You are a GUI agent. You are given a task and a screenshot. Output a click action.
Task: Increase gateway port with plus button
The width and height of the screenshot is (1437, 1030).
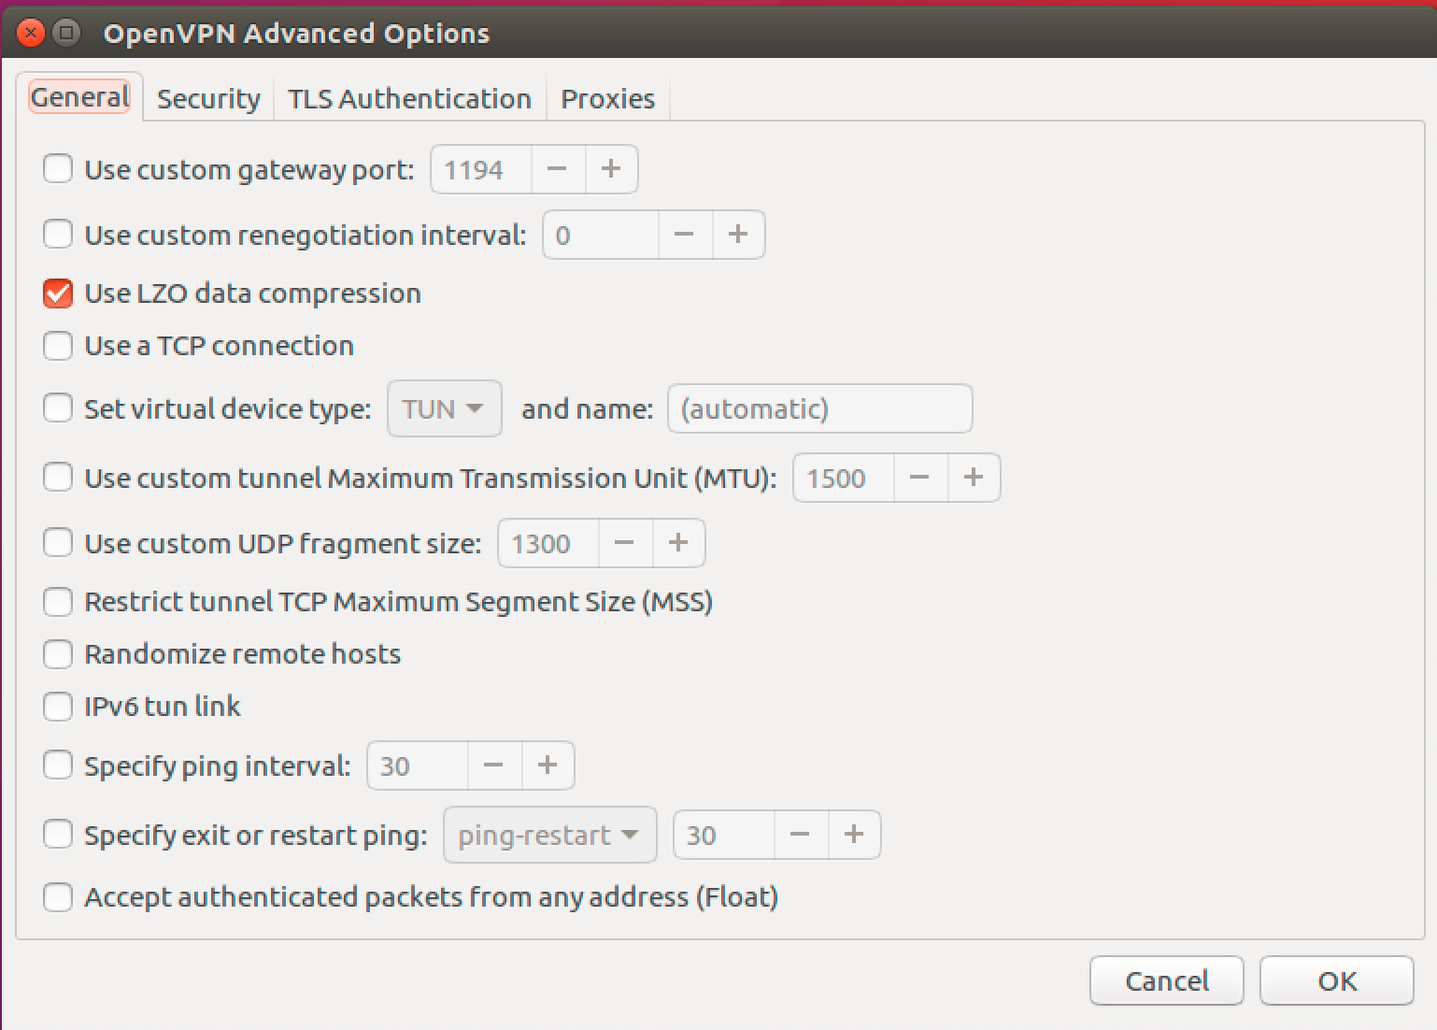611,169
